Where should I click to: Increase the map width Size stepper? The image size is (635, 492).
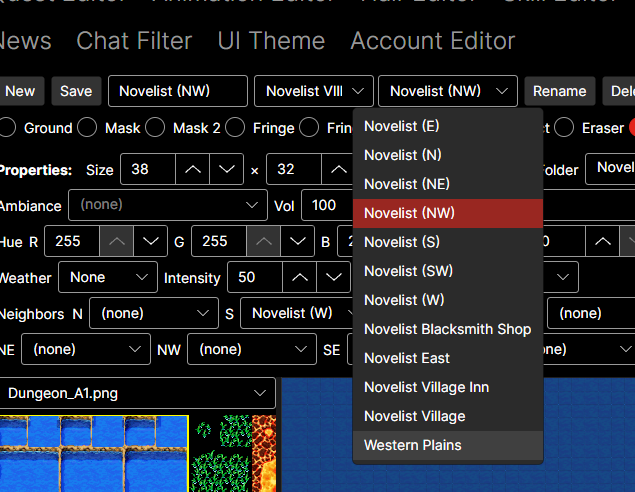coord(193,169)
